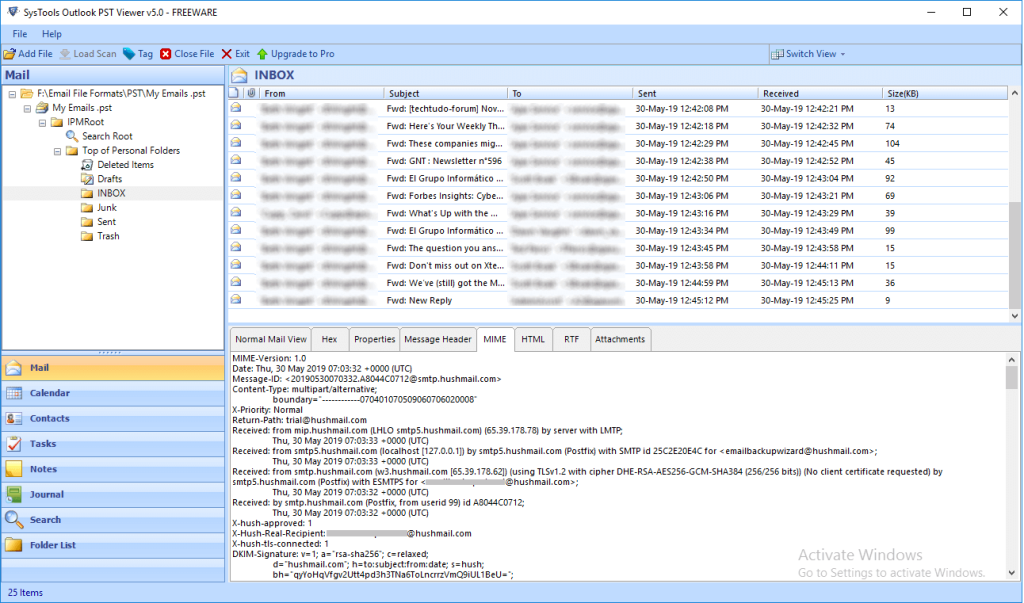The width and height of the screenshot is (1024, 603).
Task: Open the Contacts navigation pane
Action: click(113, 419)
